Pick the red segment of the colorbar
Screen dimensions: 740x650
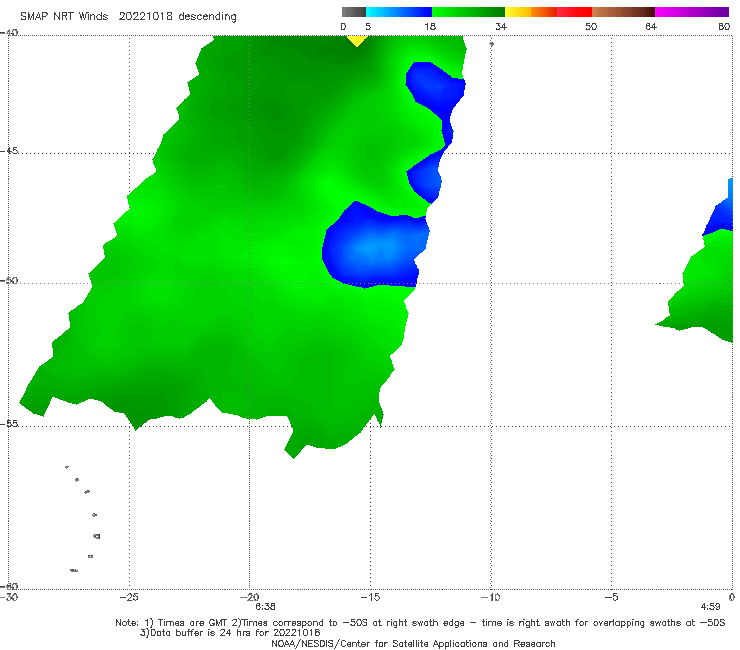574,12
